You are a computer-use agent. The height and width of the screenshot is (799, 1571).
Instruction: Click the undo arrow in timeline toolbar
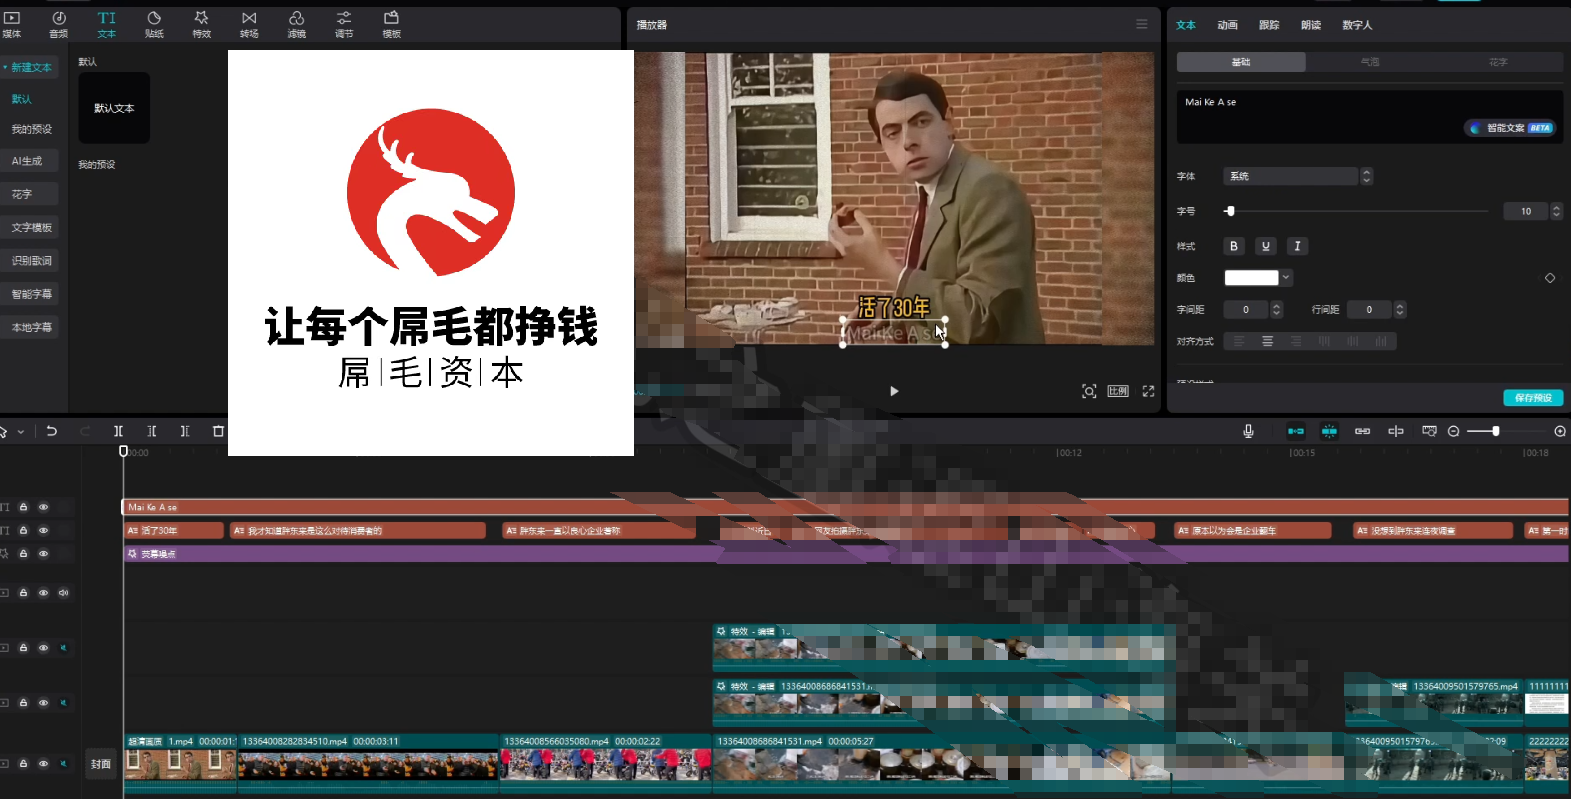click(x=52, y=431)
